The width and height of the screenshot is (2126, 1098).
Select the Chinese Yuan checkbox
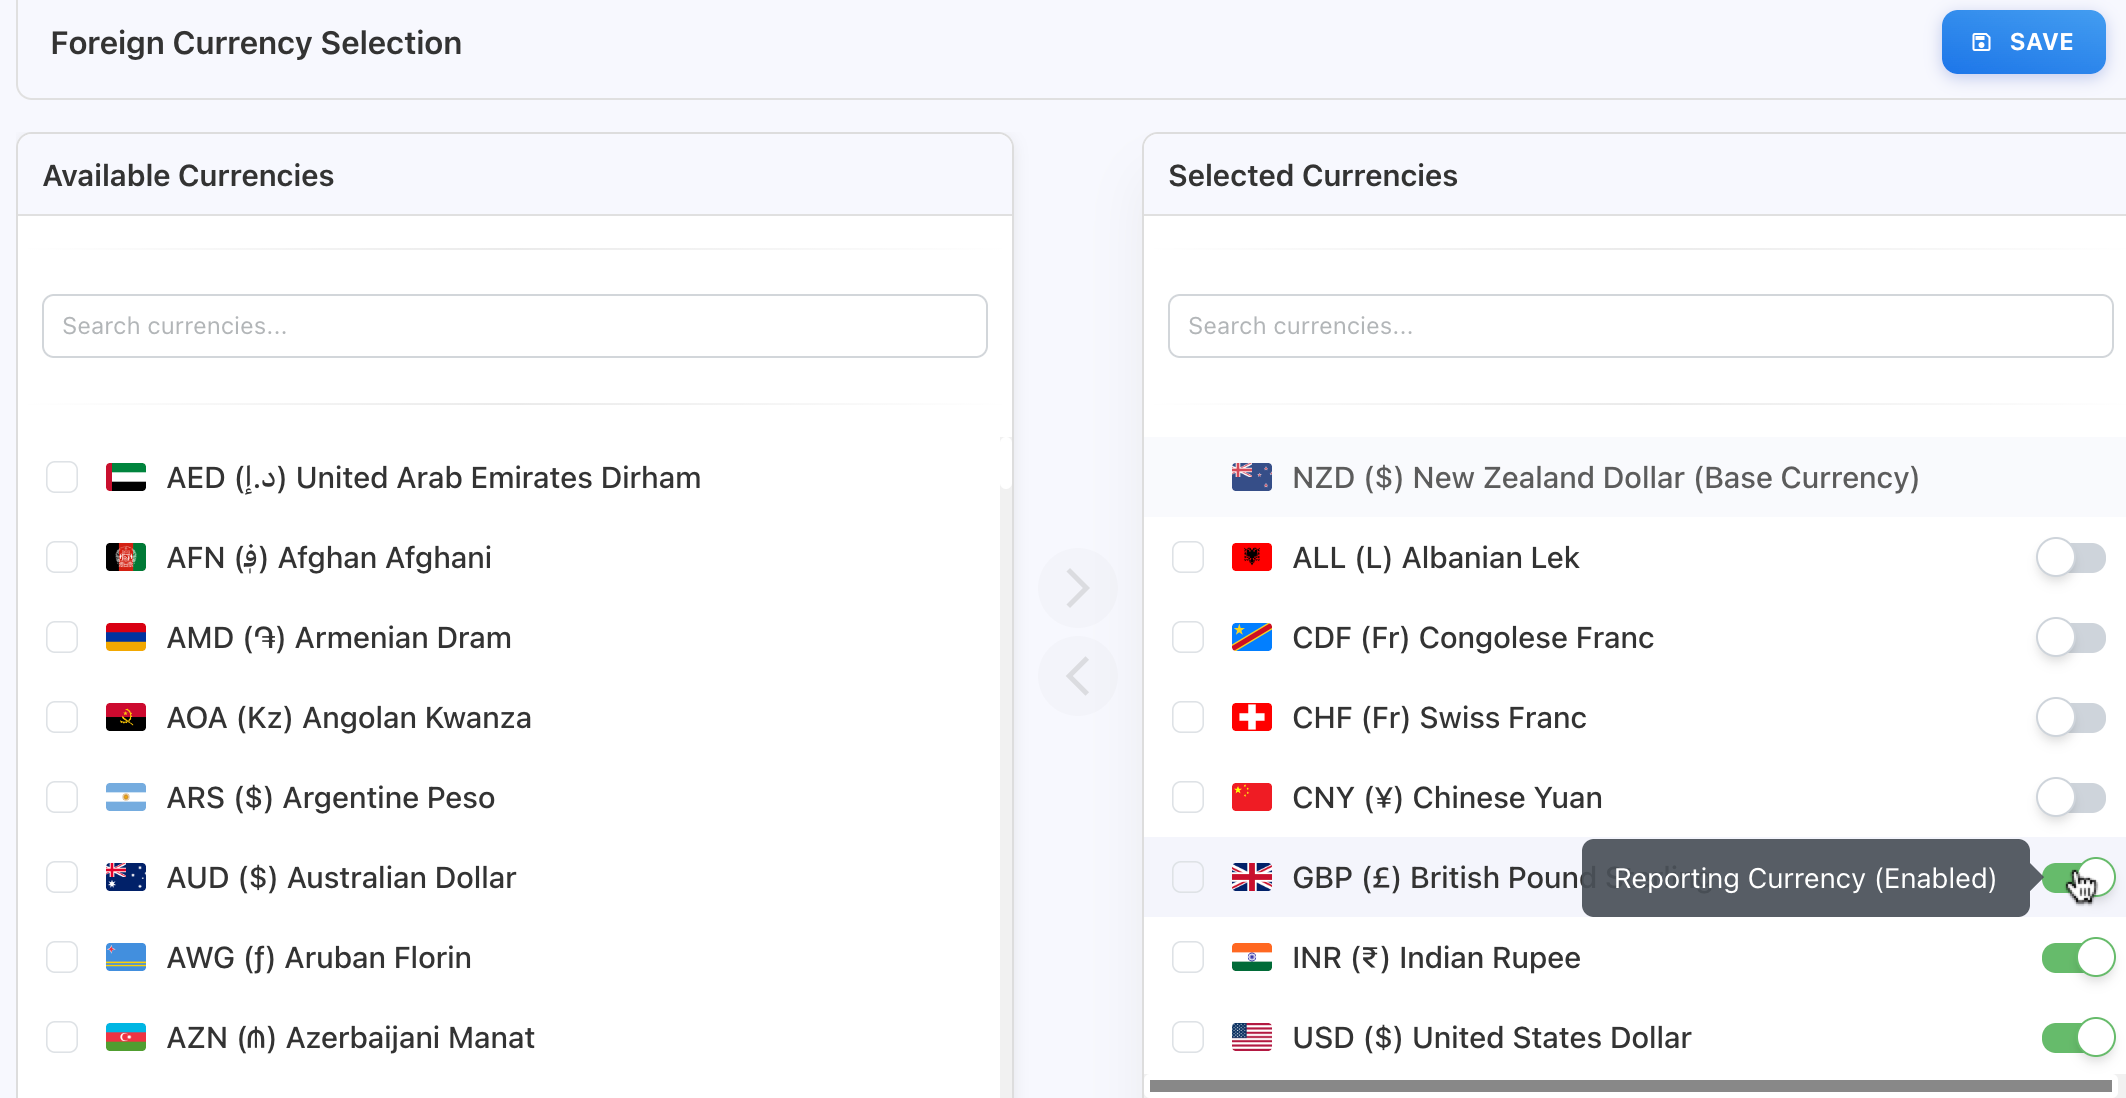(1188, 798)
